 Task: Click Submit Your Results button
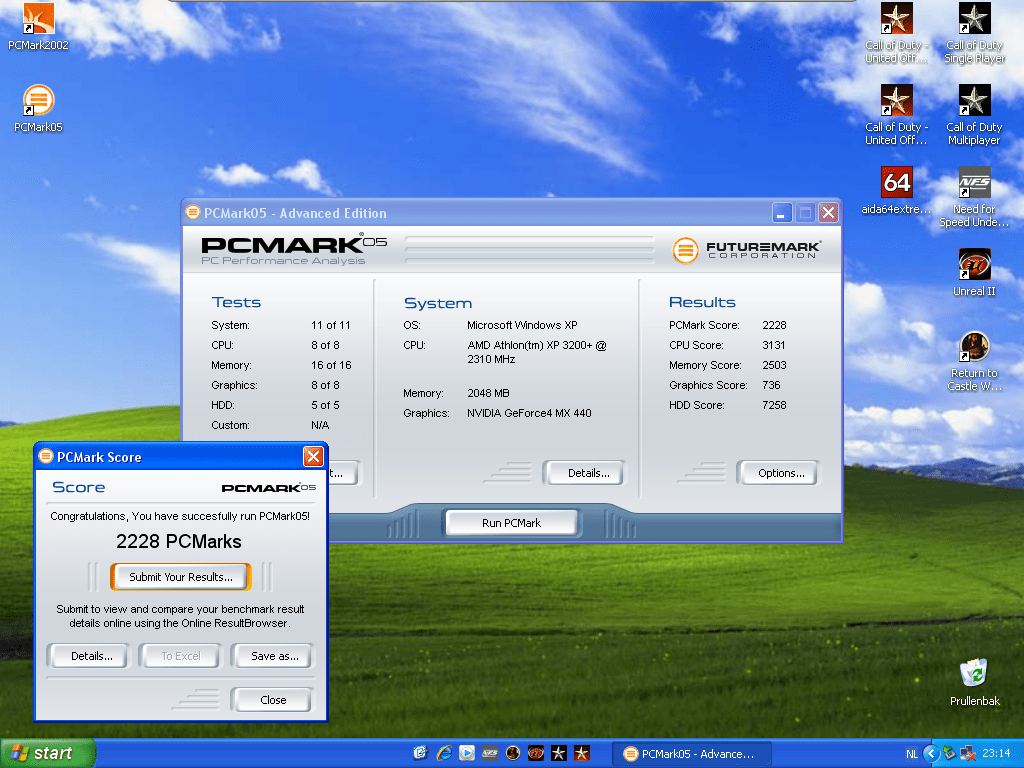point(181,577)
